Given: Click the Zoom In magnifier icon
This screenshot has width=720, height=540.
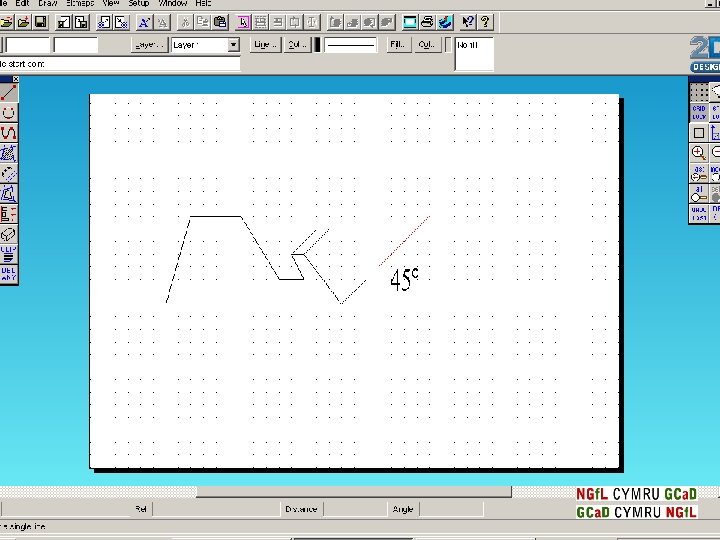Looking at the screenshot, I should coord(699,153).
